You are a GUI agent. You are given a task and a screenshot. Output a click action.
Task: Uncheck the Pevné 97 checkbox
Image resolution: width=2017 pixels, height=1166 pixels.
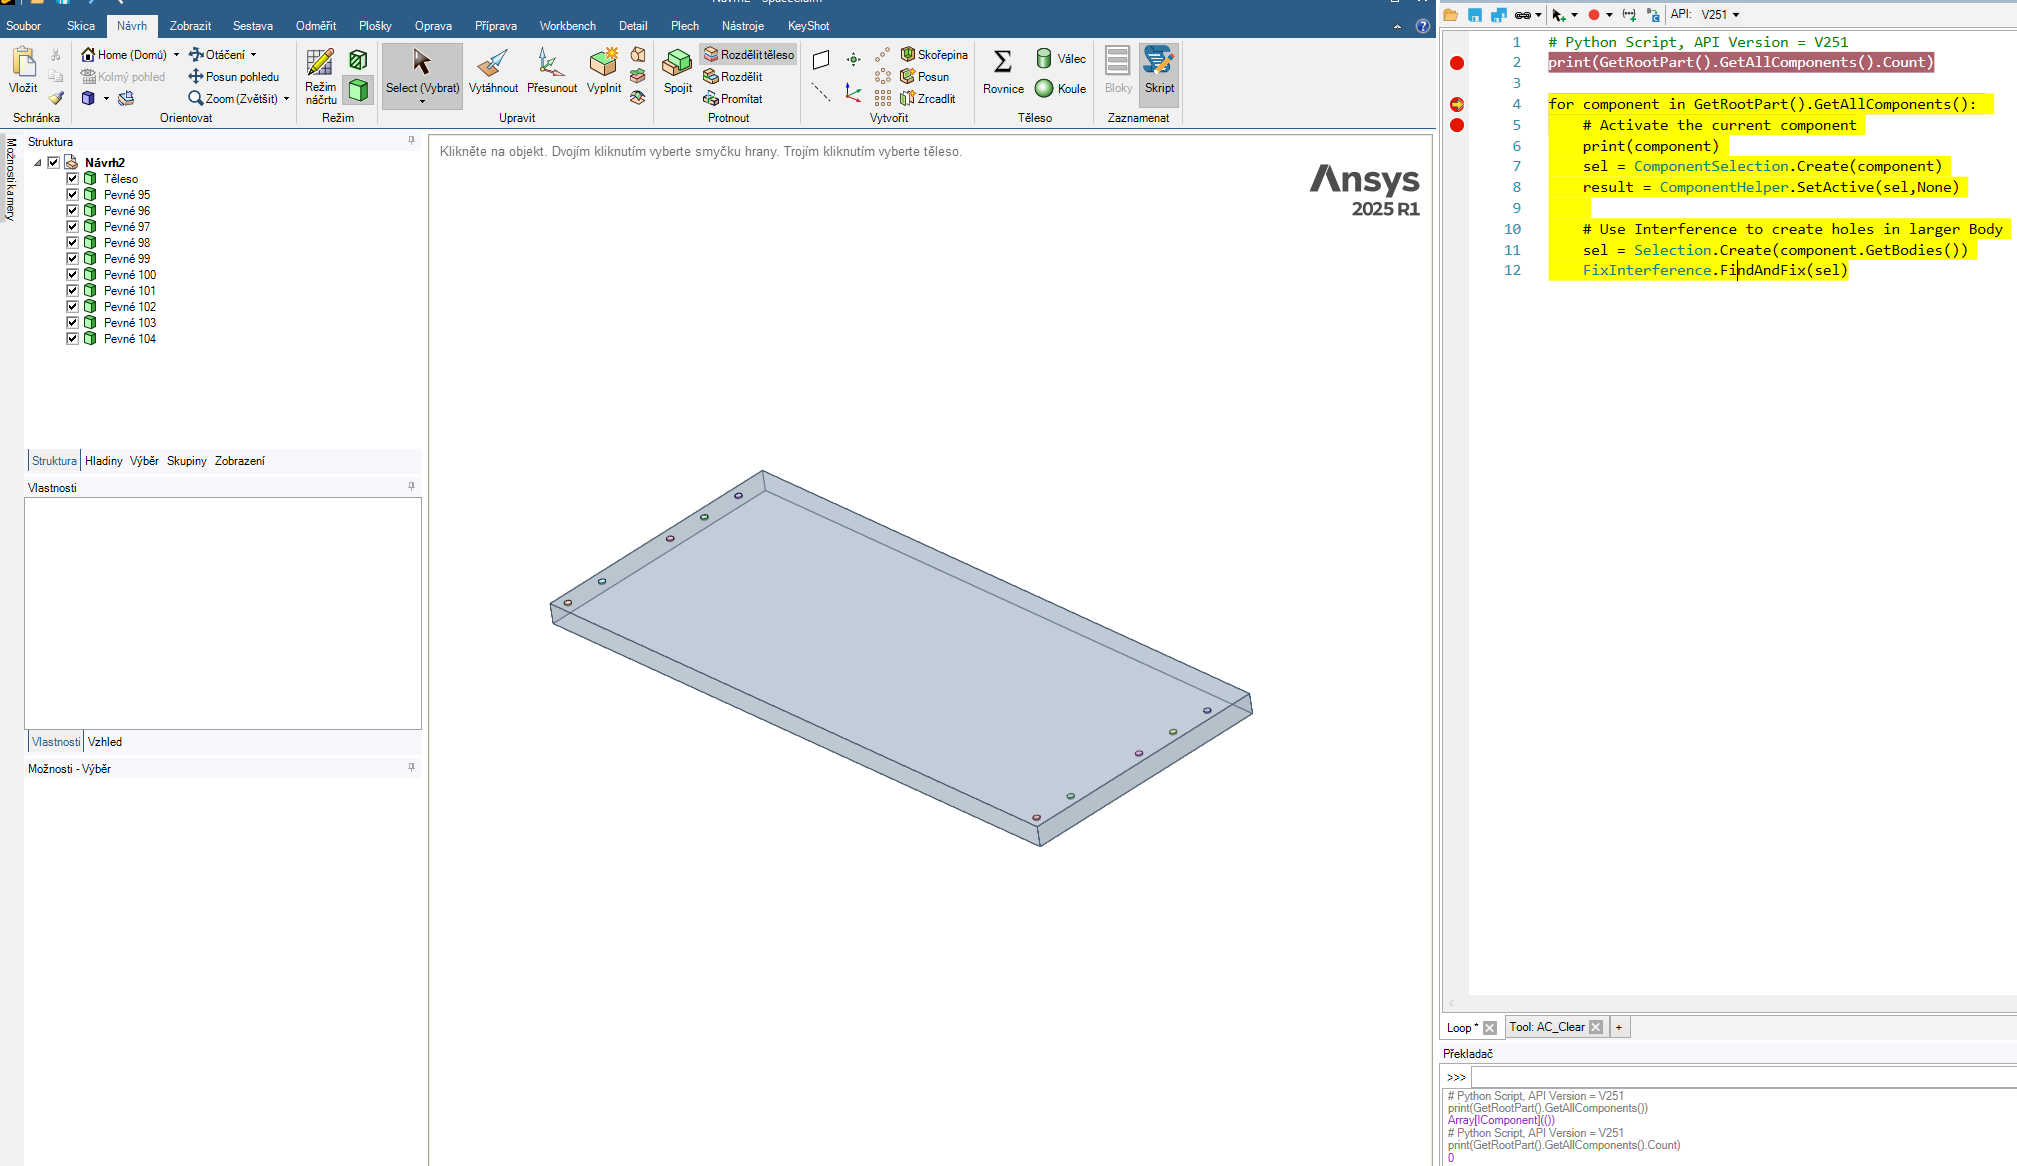pos(72,227)
